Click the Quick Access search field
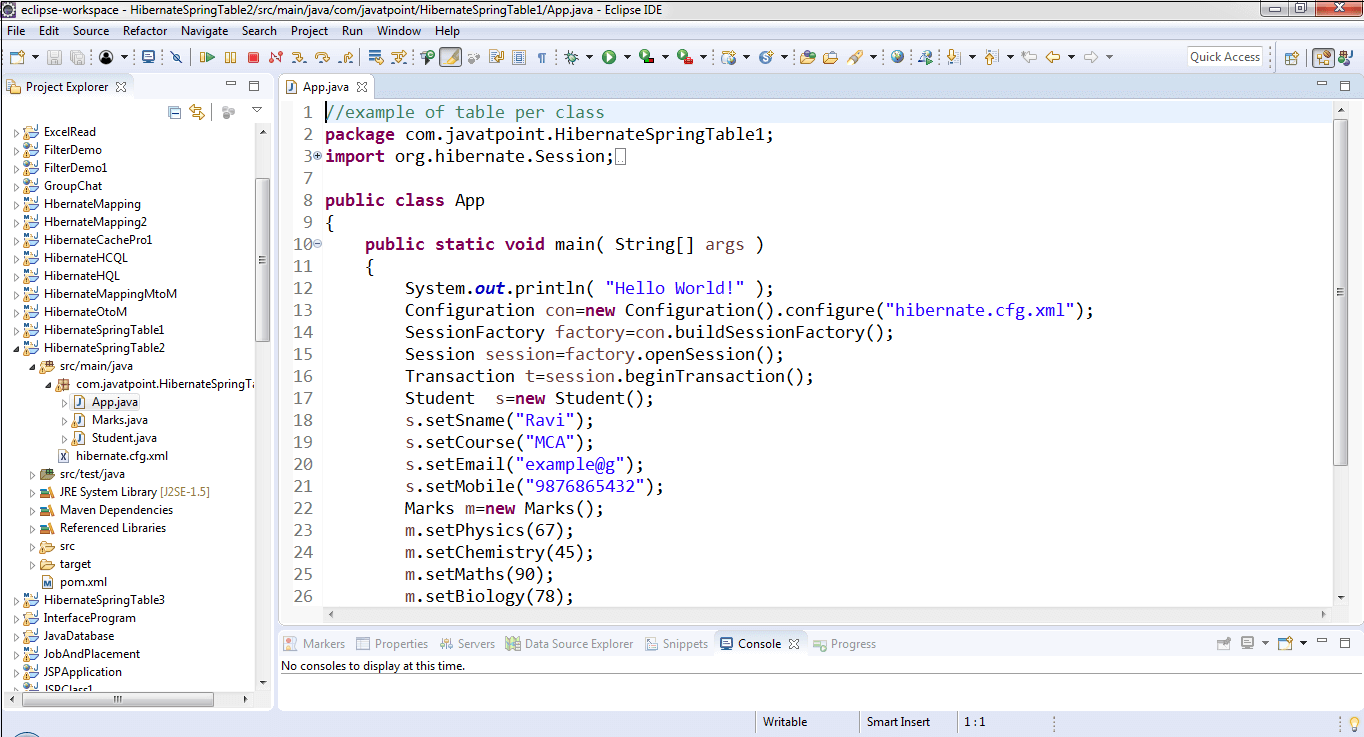Viewport: 1364px width, 737px height. click(1224, 57)
